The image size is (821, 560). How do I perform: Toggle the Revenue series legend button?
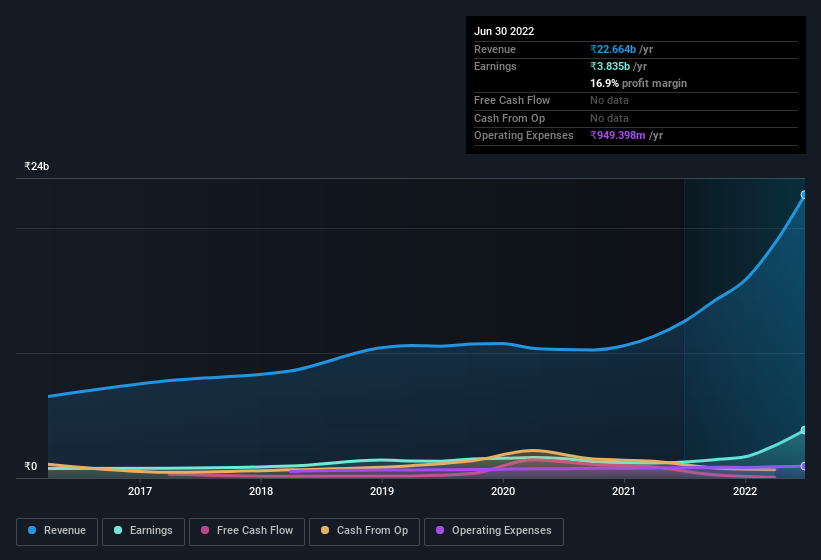(57, 531)
